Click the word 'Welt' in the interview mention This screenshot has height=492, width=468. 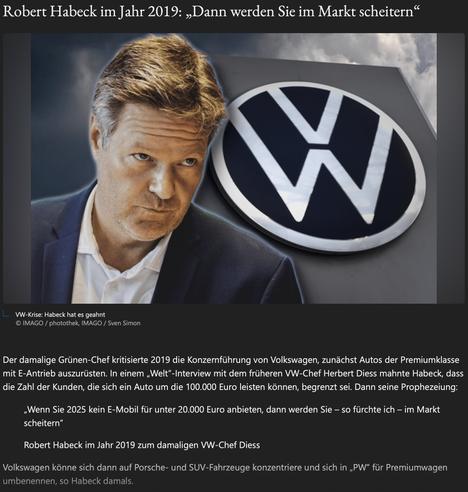[159, 373]
